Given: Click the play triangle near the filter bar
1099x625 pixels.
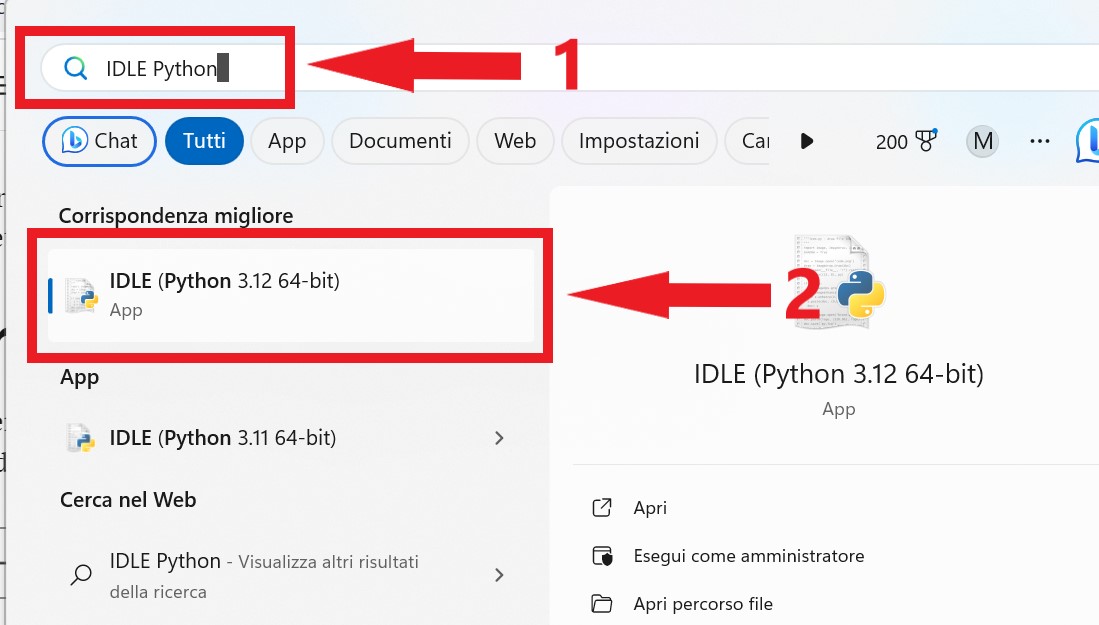Looking at the screenshot, I should click(x=807, y=141).
